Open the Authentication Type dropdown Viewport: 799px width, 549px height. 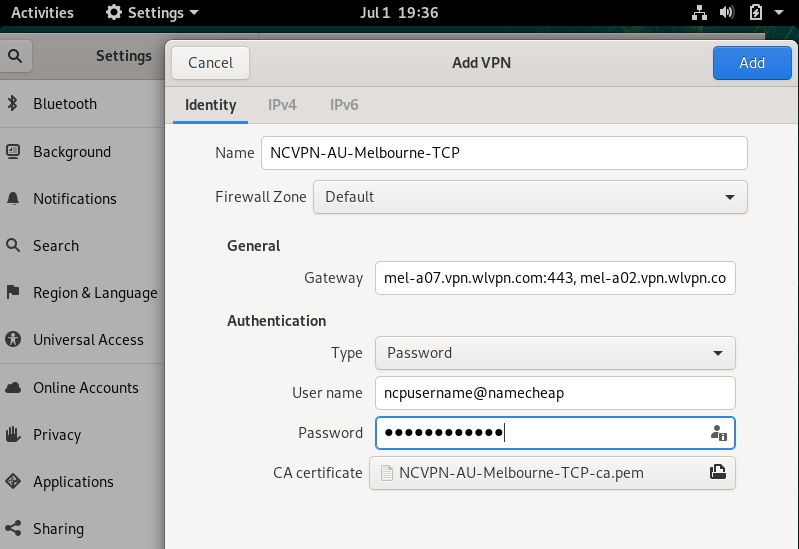(555, 353)
